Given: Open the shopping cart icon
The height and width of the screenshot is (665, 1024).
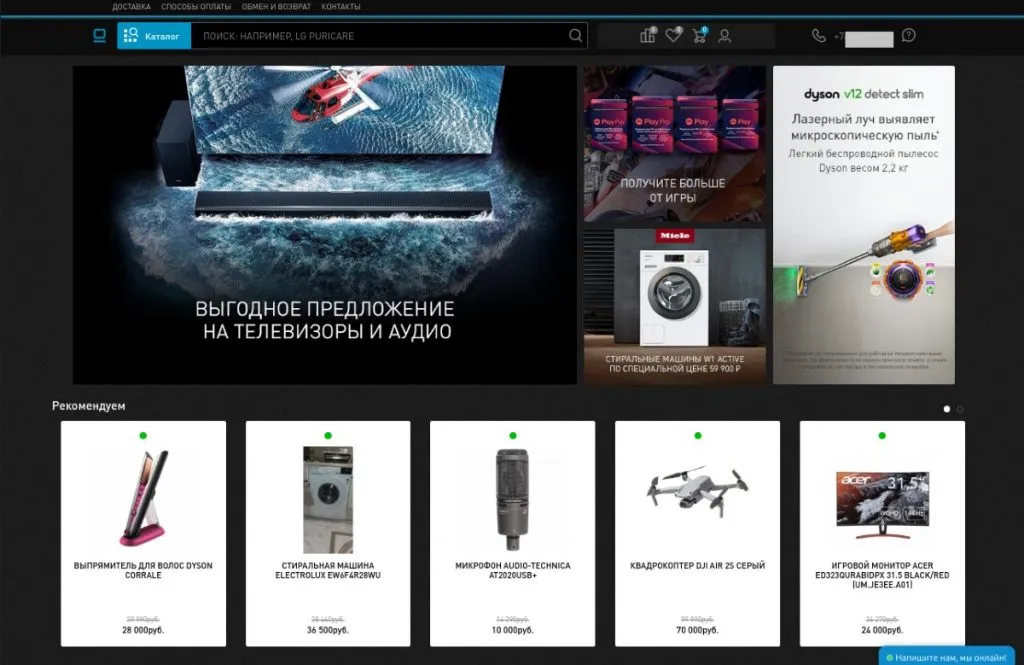Looking at the screenshot, I should click(x=701, y=35).
